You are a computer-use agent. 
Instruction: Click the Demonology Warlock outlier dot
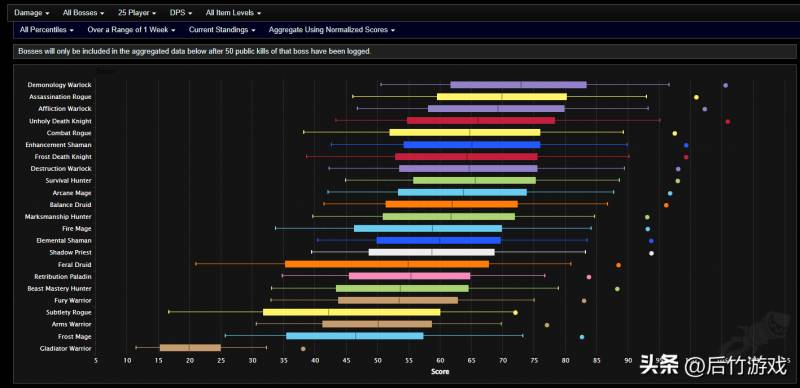pos(726,85)
